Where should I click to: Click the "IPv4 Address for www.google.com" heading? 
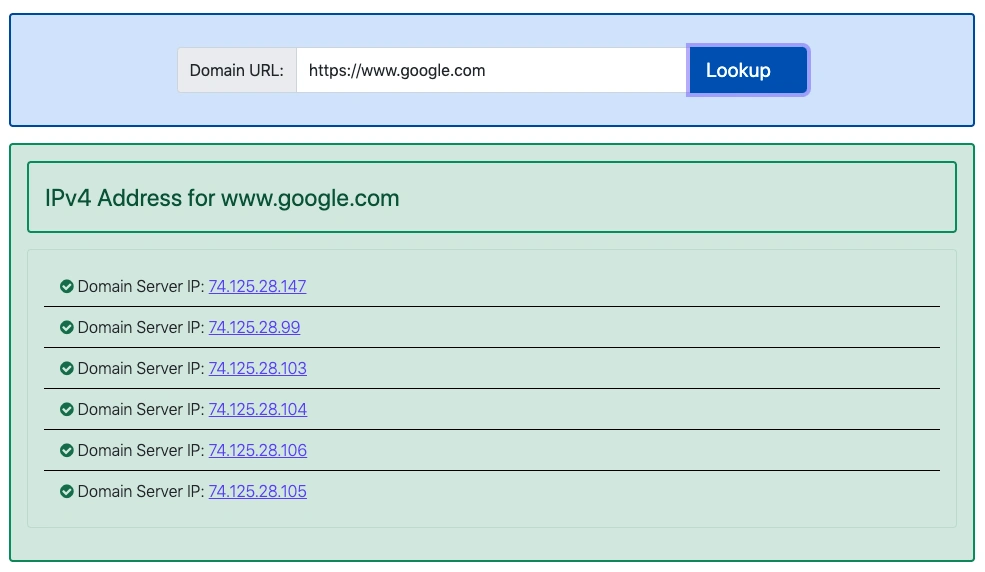point(222,198)
